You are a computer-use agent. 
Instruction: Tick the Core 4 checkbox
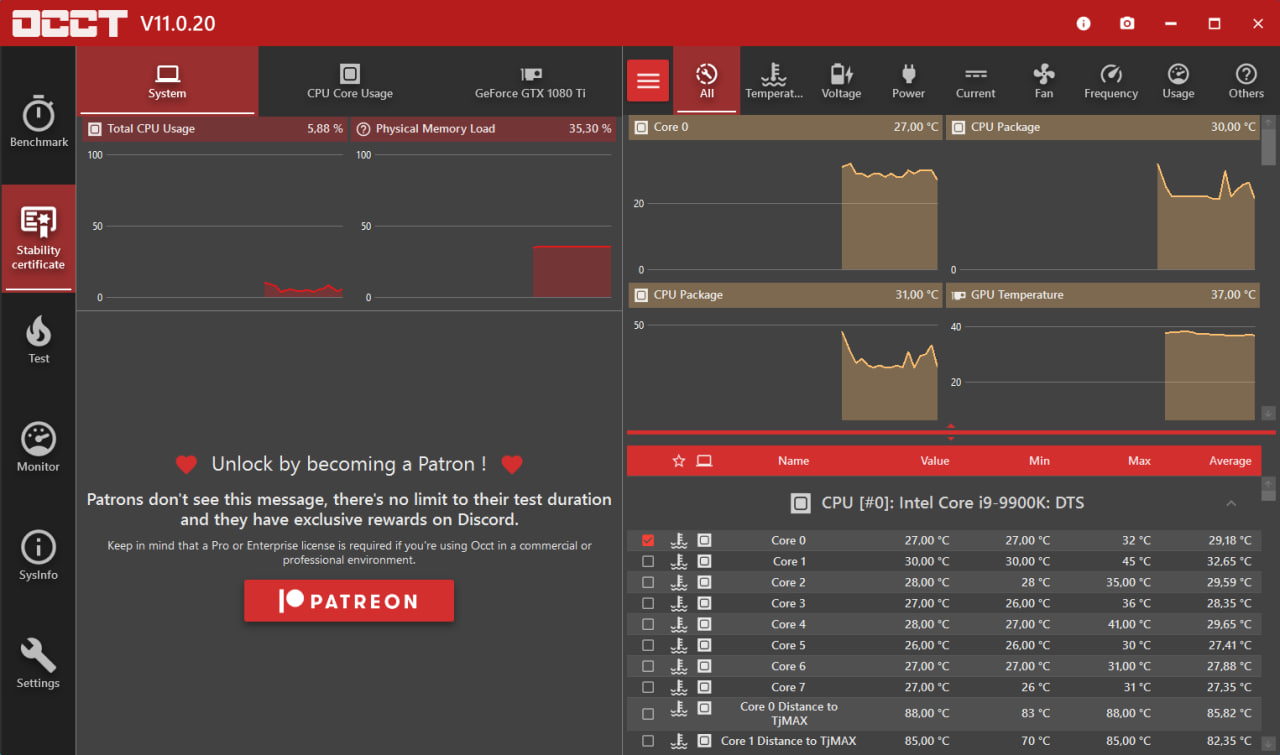648,624
